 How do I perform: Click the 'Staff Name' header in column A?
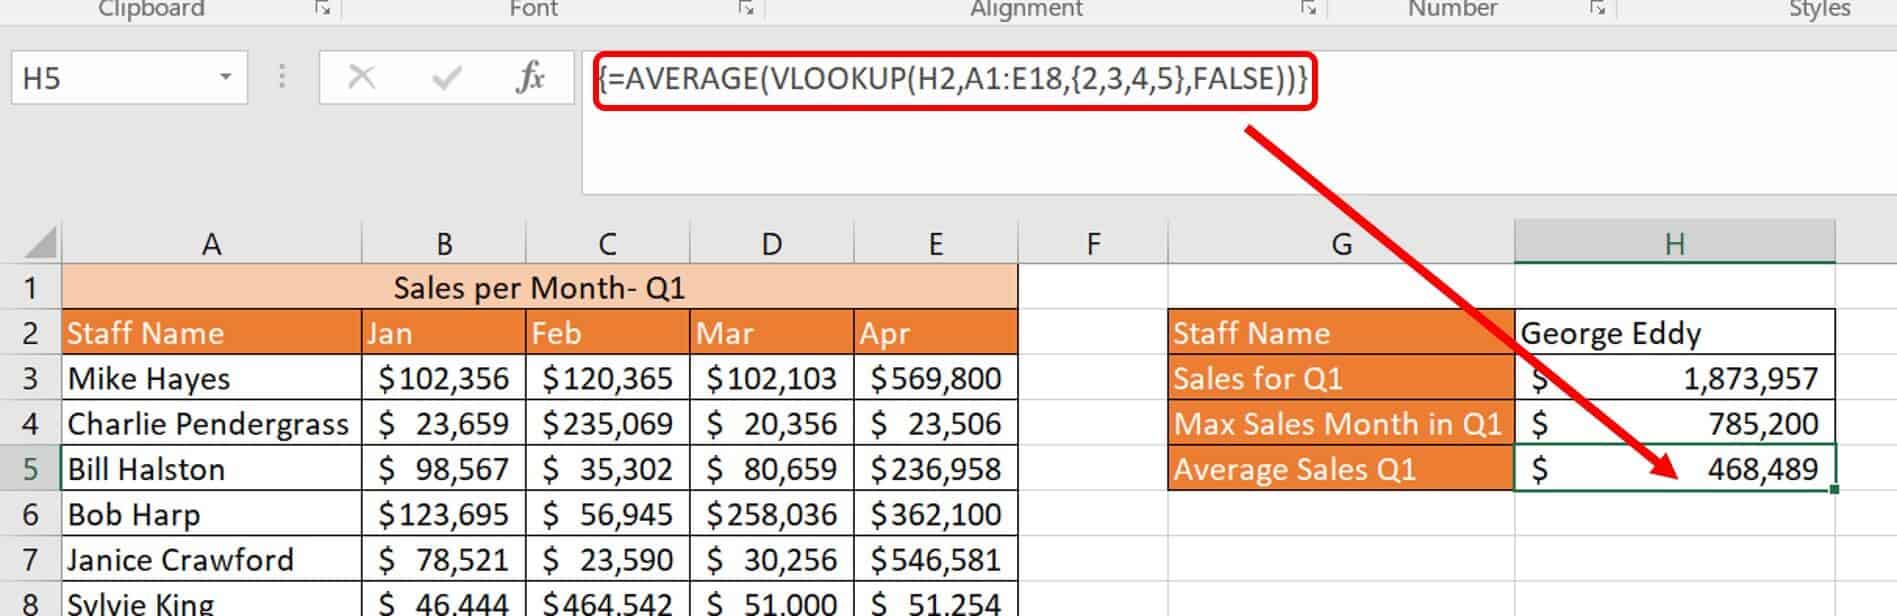(211, 333)
